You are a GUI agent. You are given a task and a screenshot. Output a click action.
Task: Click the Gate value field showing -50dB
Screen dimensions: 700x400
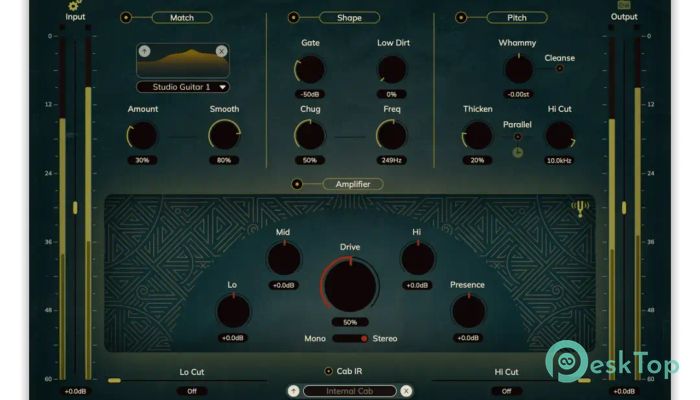(x=310, y=95)
